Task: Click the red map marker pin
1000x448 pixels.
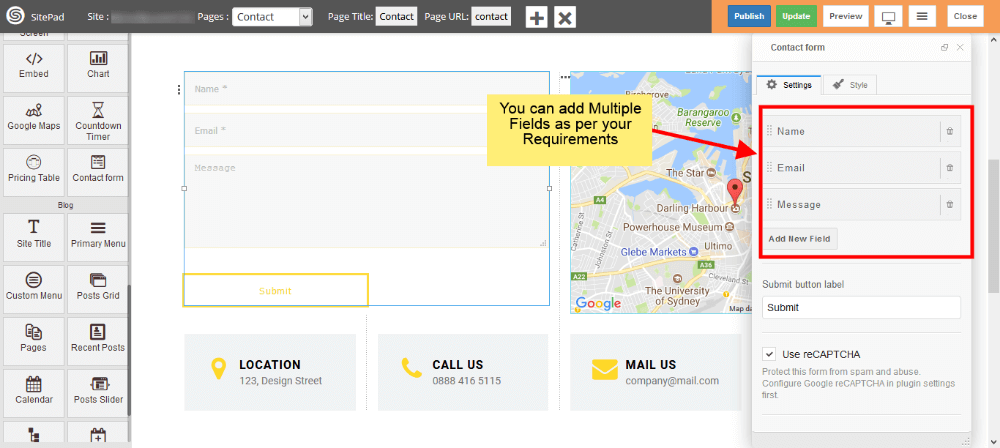Action: point(735,194)
